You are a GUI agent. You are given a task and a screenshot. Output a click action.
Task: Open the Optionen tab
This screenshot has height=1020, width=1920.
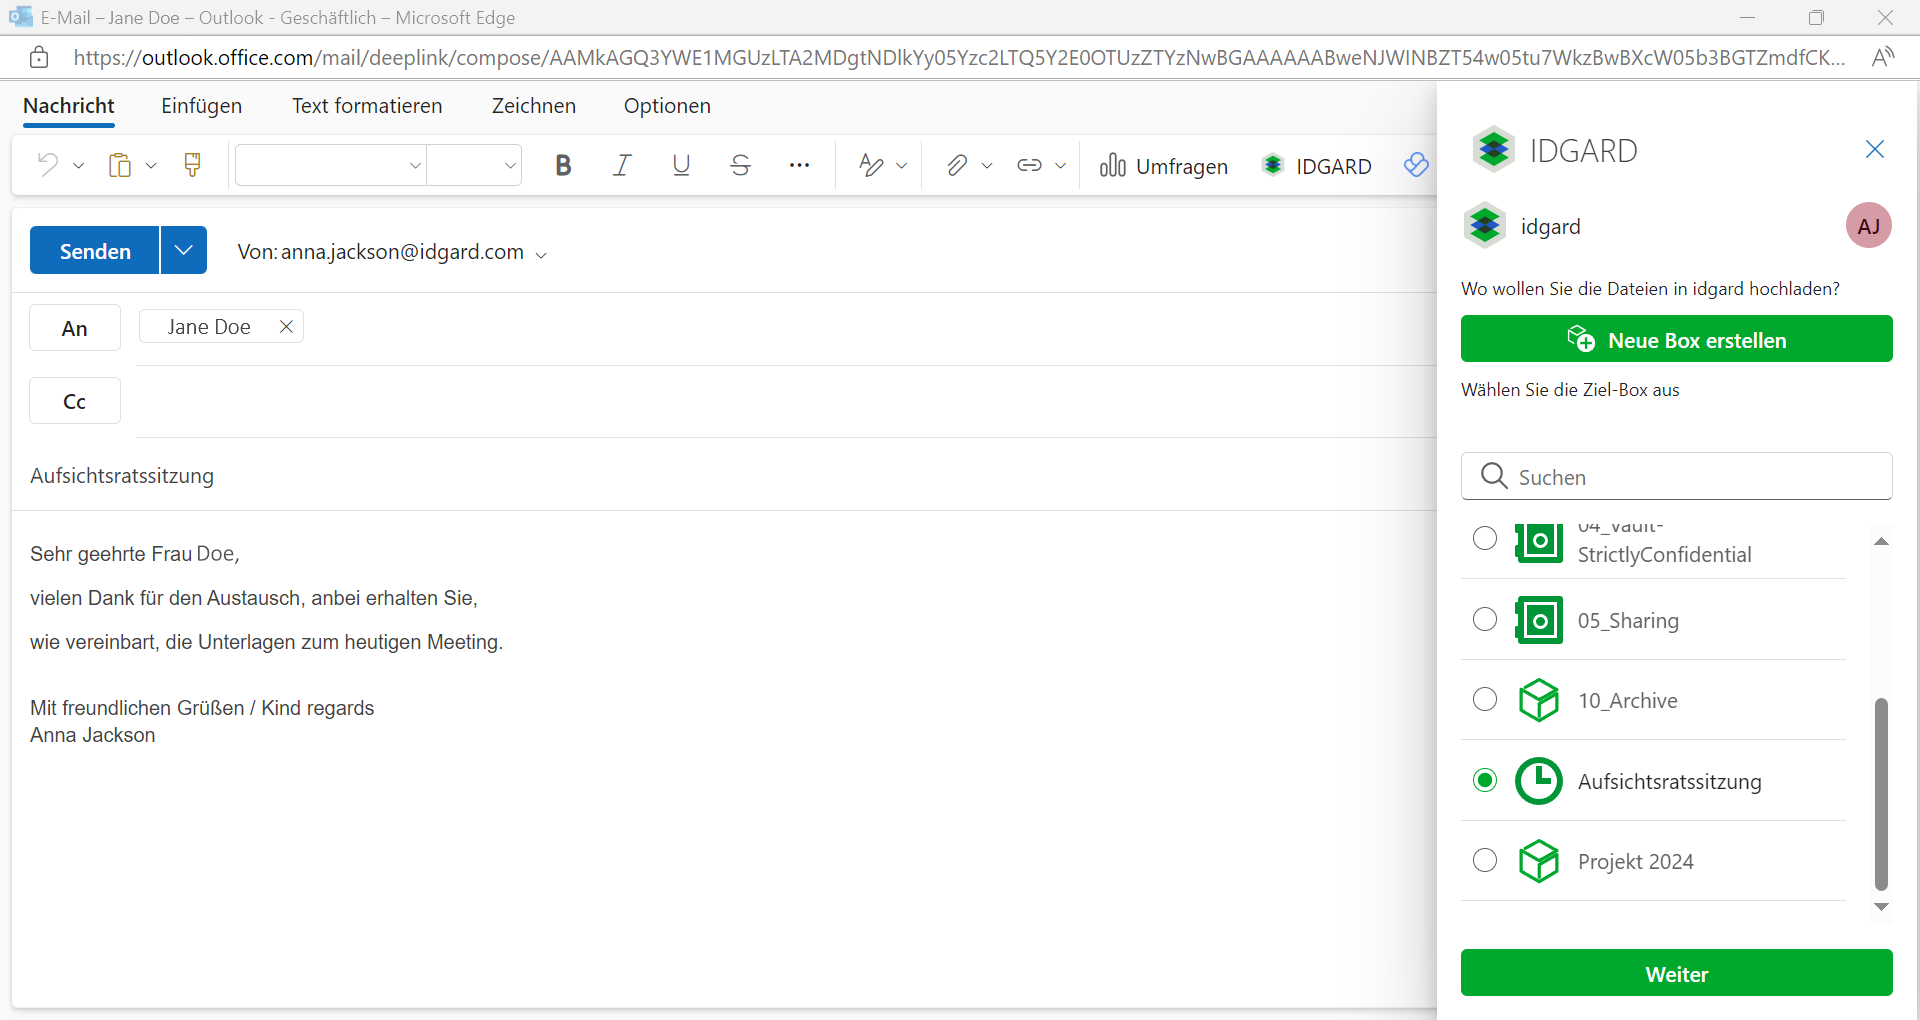(x=667, y=106)
